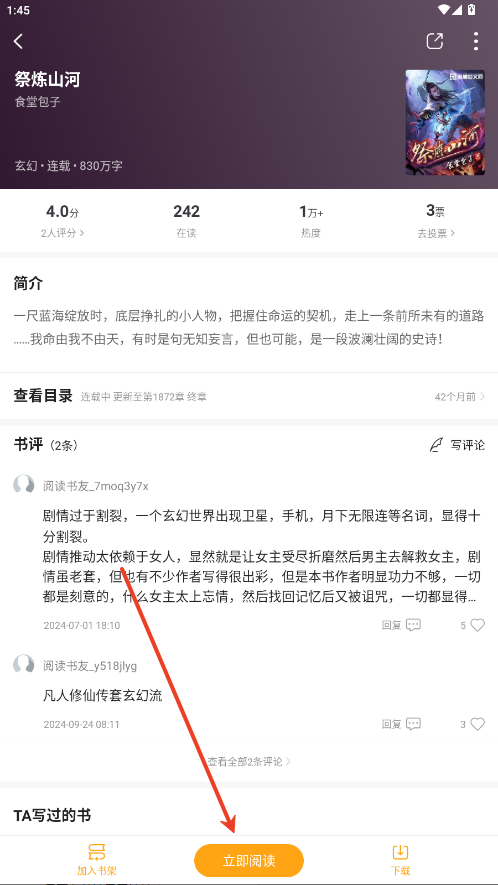Viewport: 498px width, 885px height.
Task: Expand 查看目录 chapter list row
Action: coord(249,396)
